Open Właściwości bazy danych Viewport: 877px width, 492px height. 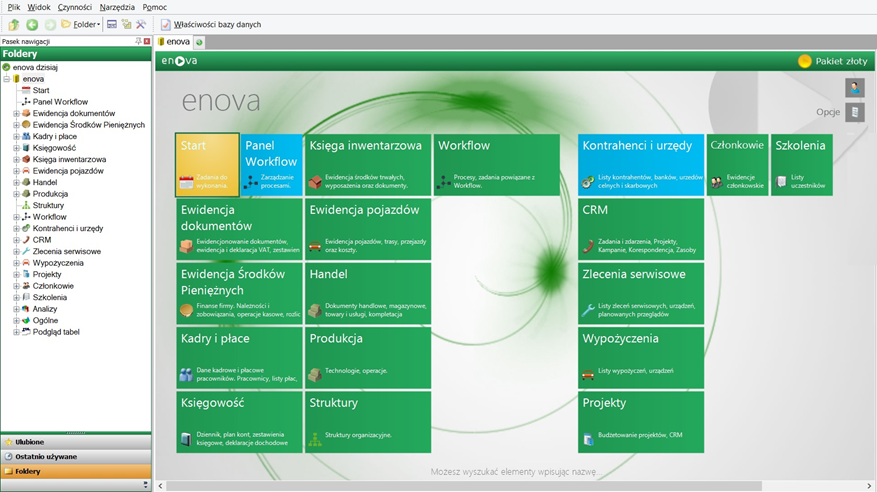[211, 25]
